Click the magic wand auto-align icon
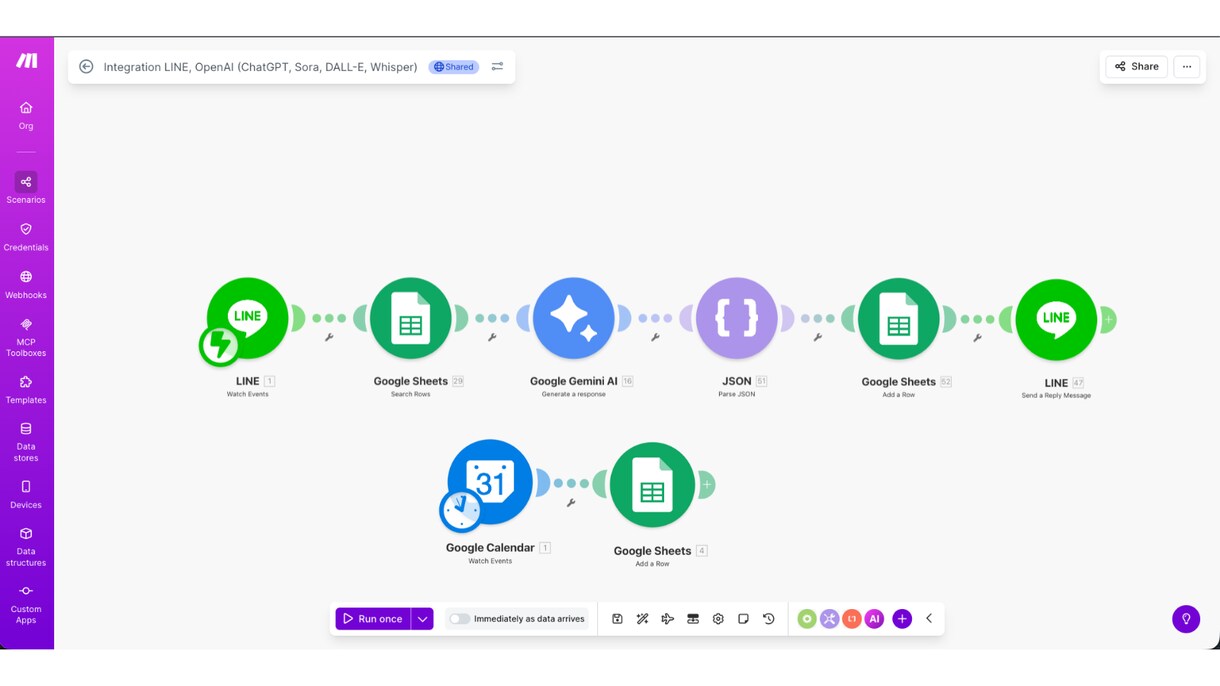1220x686 pixels. [642, 619]
